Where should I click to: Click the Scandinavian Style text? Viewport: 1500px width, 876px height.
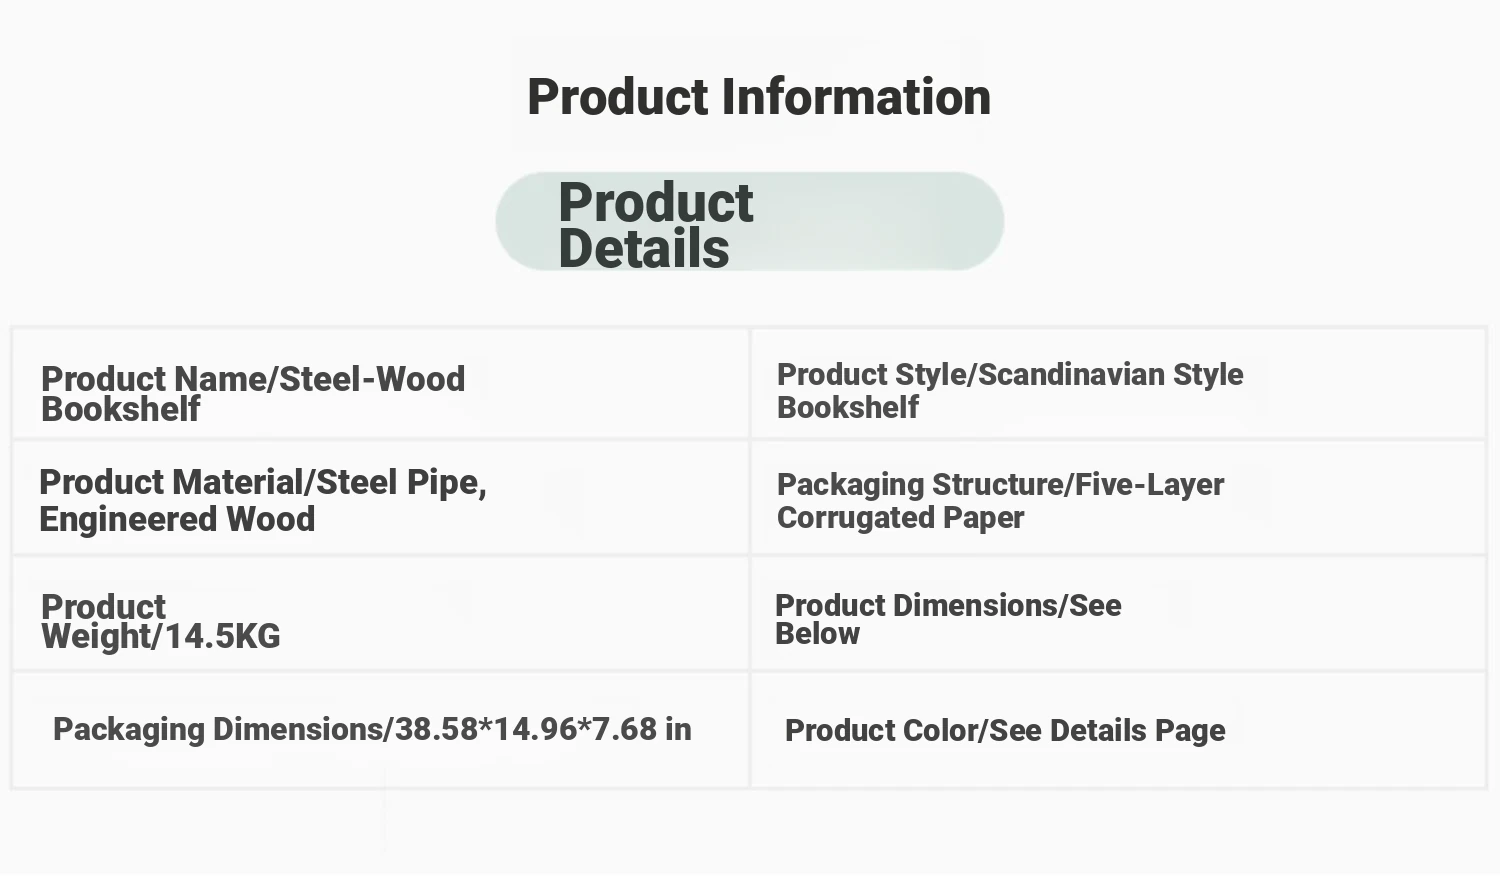tap(1111, 375)
